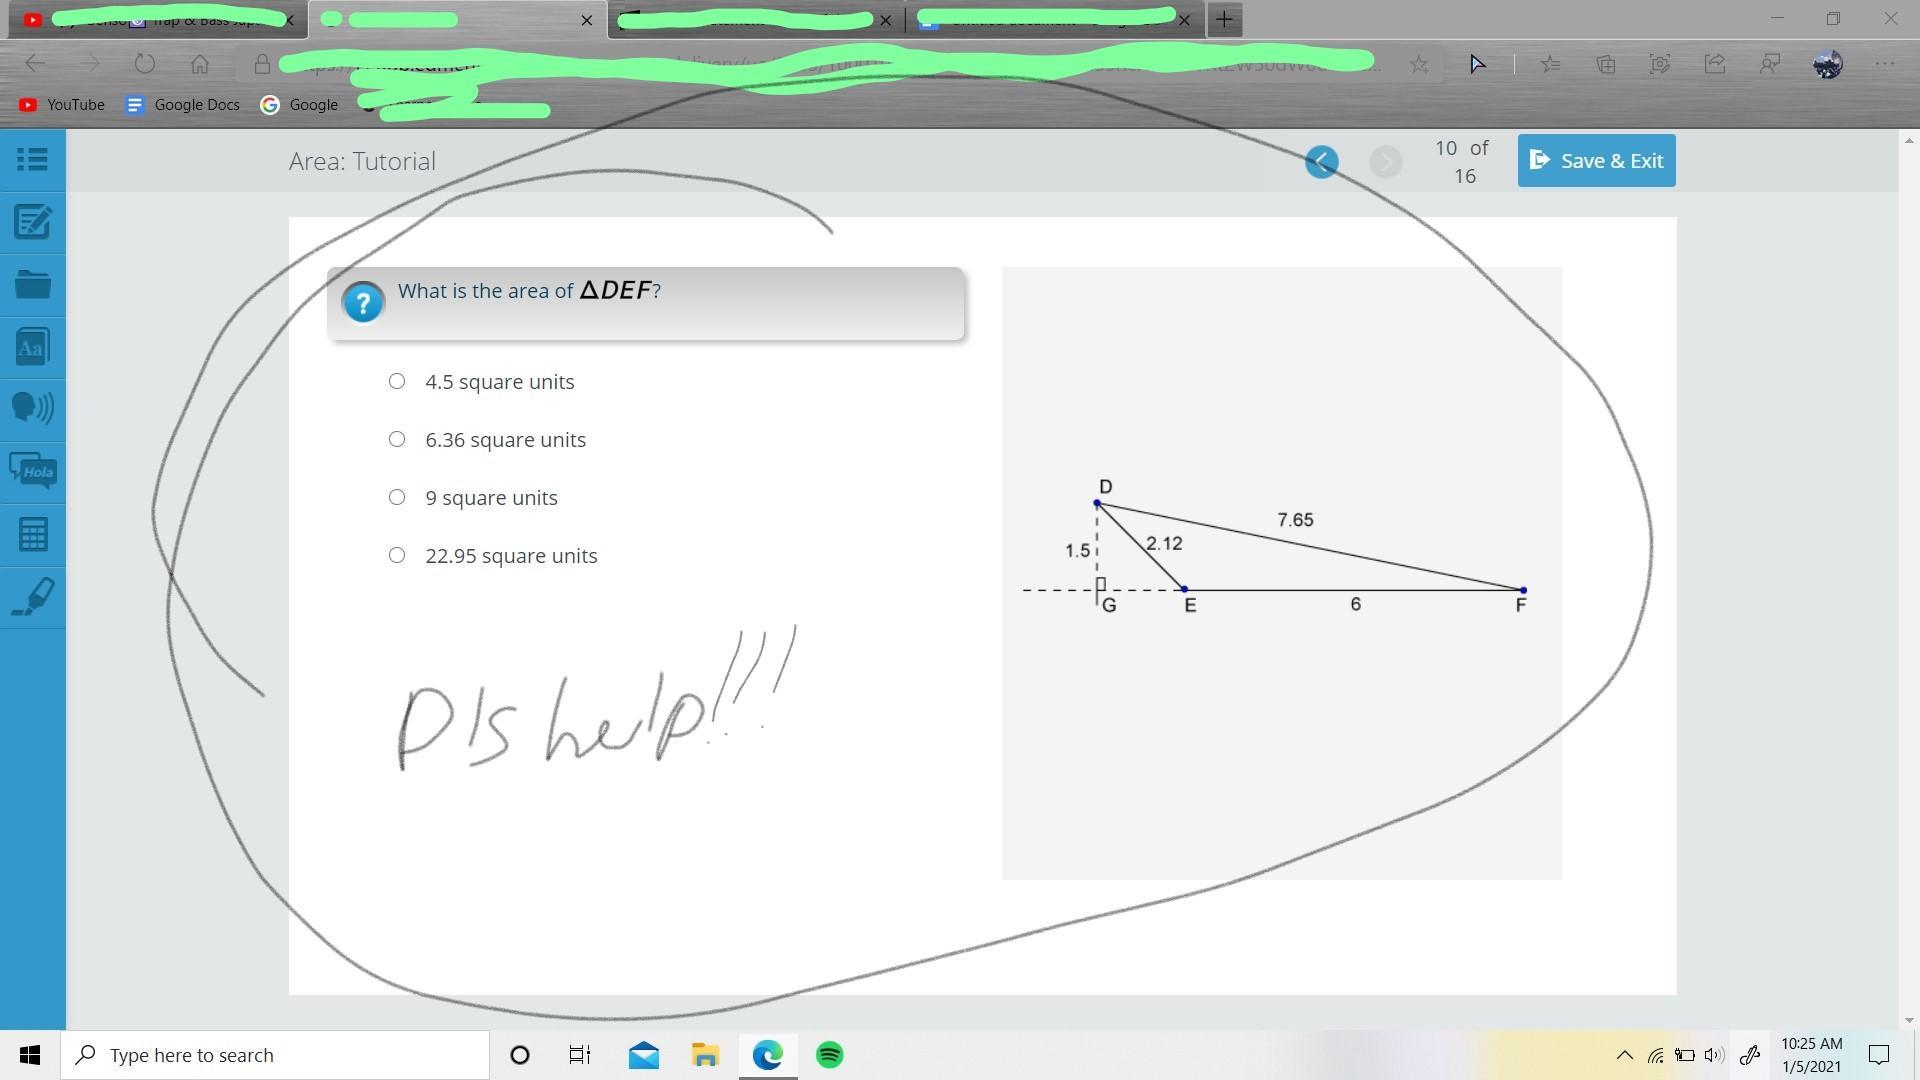This screenshot has height=1080, width=1920.
Task: Go to the previous tutorial page
Action: click(x=1321, y=161)
